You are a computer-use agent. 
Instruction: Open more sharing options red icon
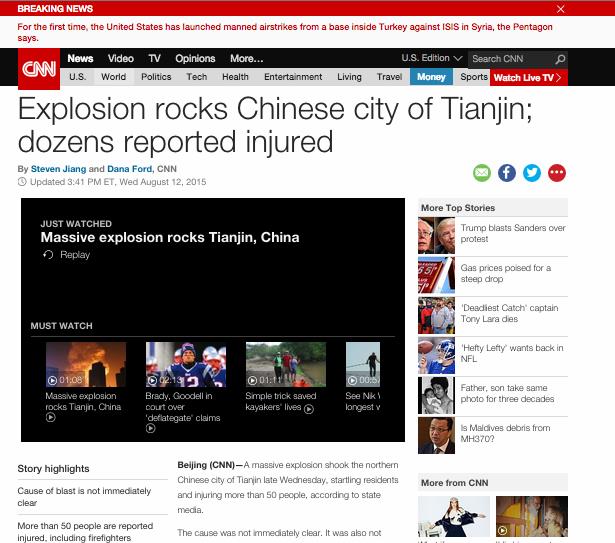tap(557, 173)
